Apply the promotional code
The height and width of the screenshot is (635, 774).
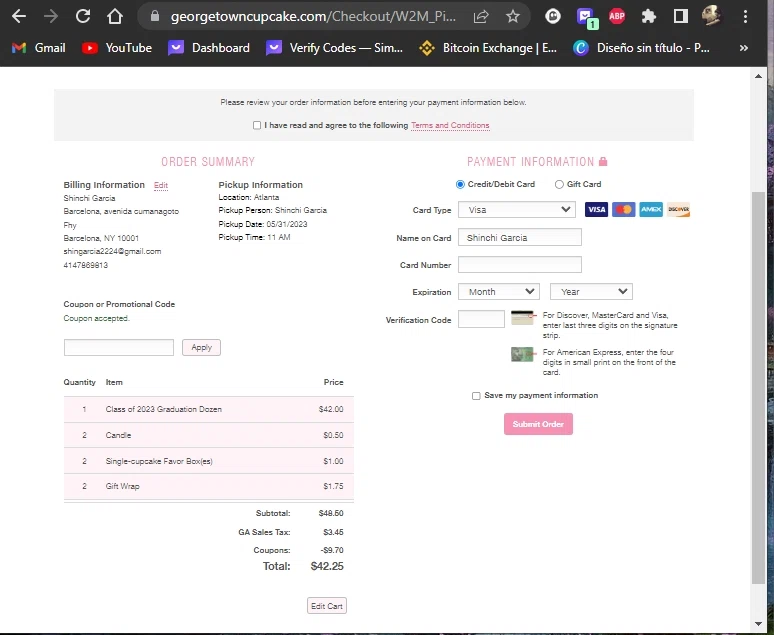click(201, 347)
